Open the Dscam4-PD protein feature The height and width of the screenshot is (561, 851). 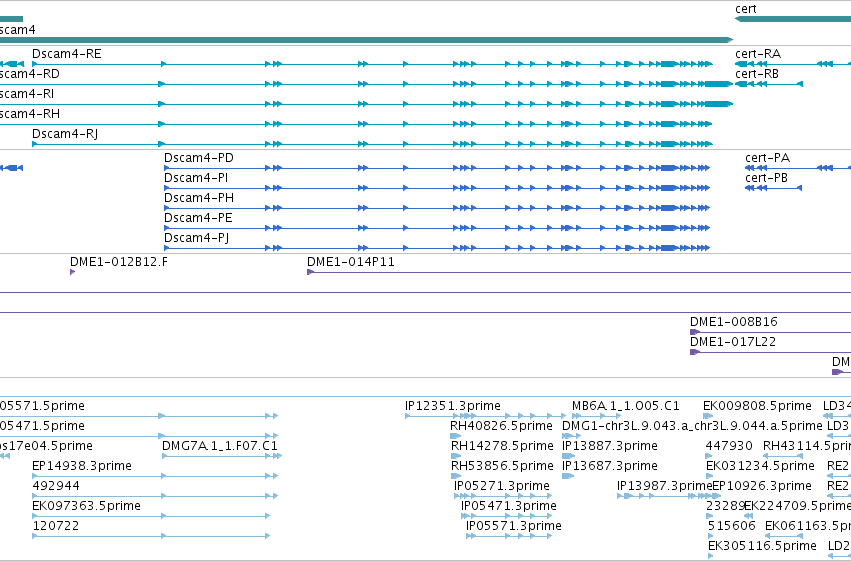coord(437,168)
